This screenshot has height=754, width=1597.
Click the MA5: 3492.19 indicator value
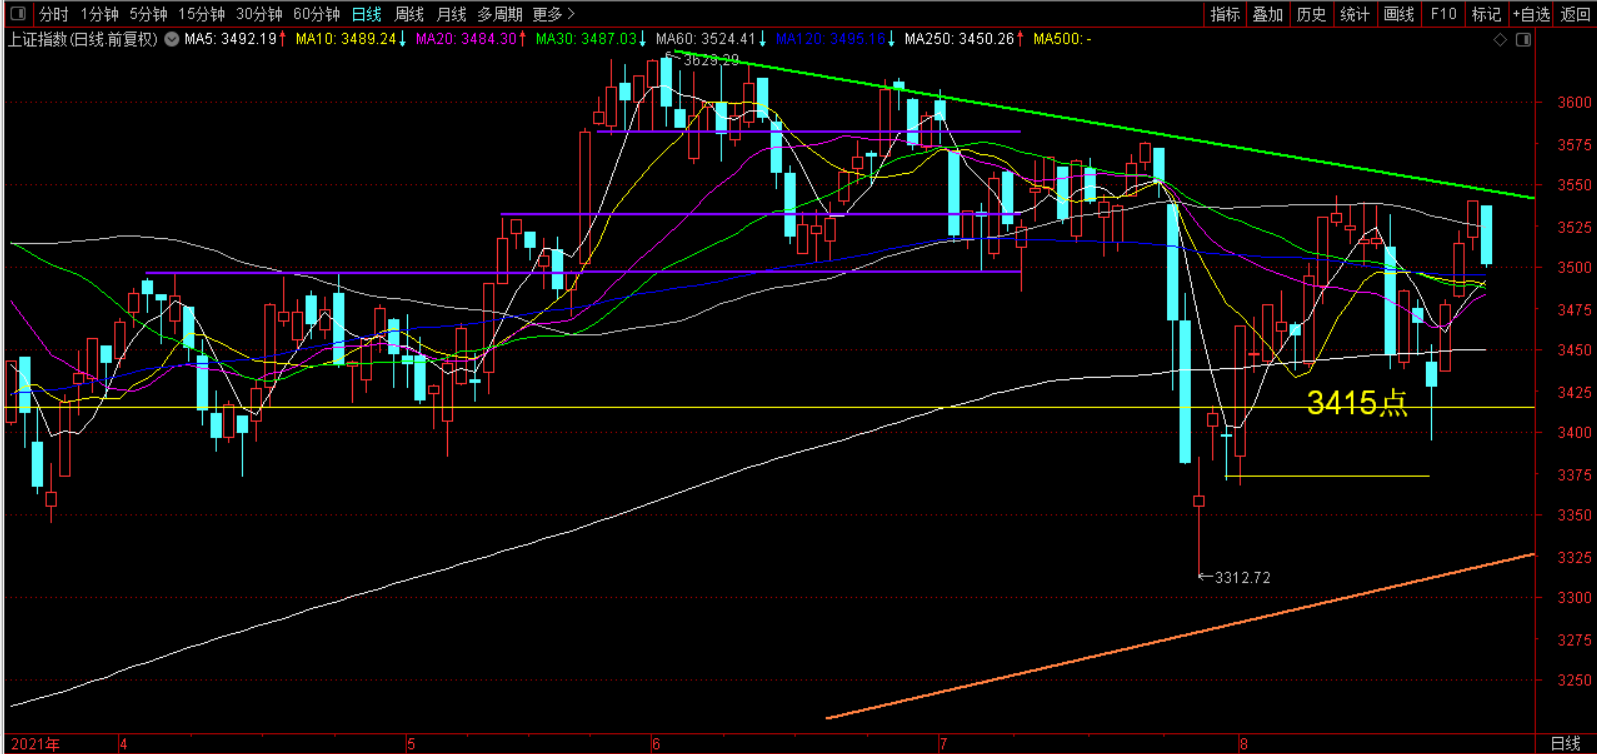point(236,39)
